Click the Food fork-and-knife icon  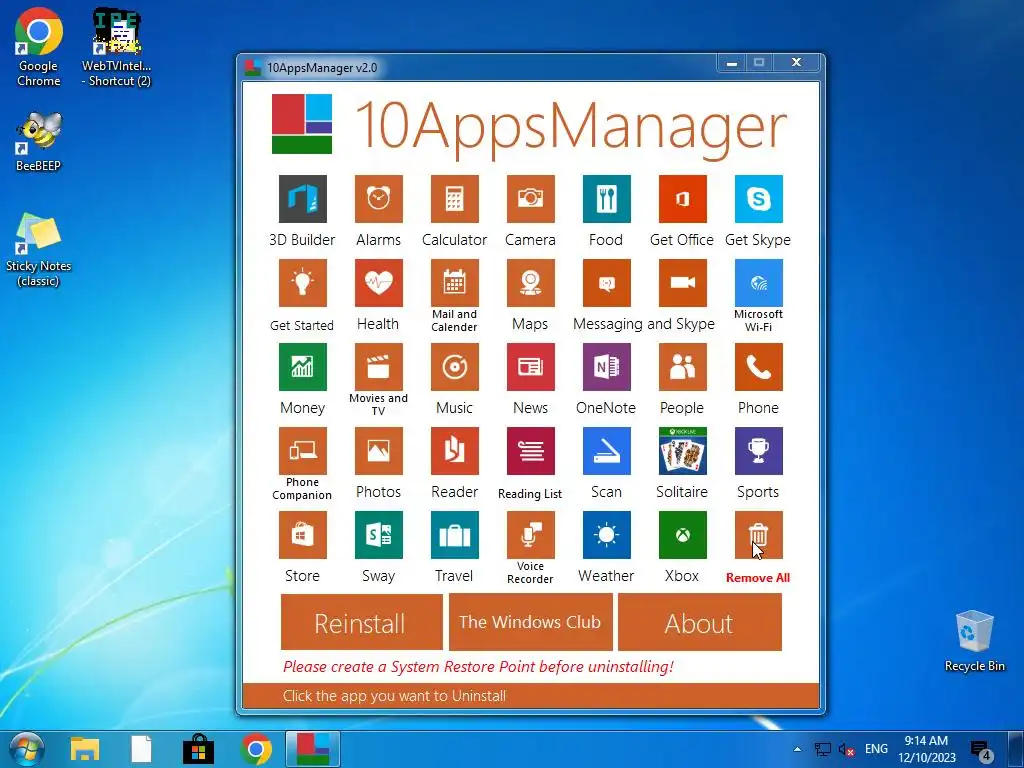[x=607, y=199]
